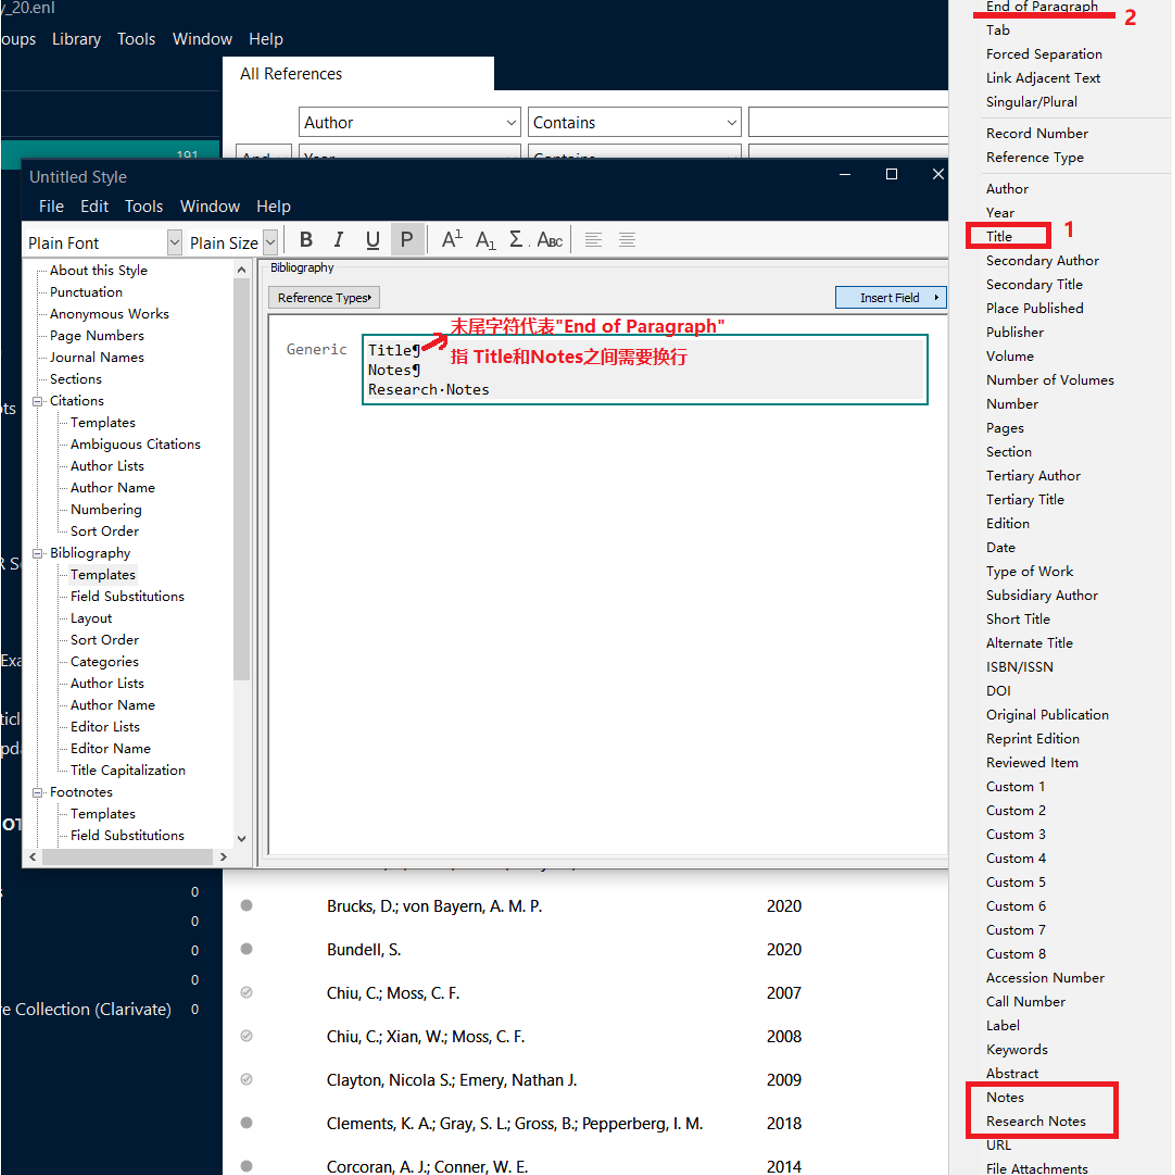Viewport: 1175px width, 1175px height.
Task: Select Abstract in Insert Field list
Action: click(x=1012, y=1073)
